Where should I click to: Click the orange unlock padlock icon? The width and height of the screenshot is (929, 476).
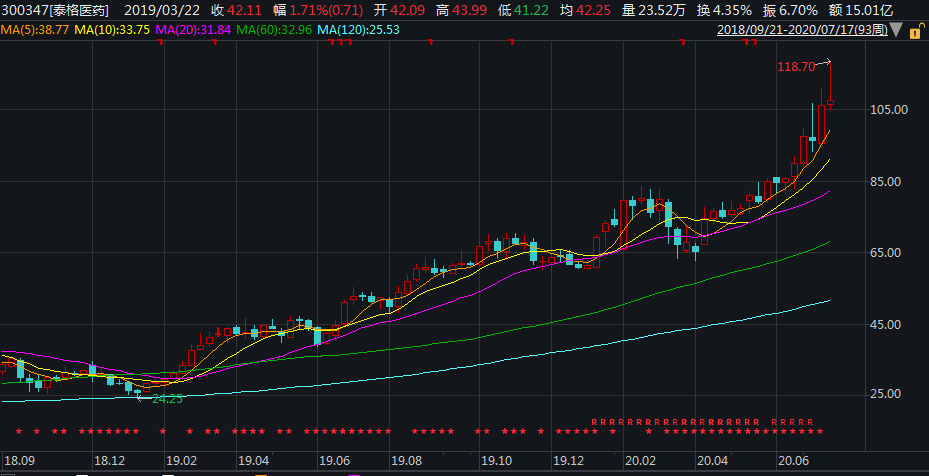pos(915,30)
